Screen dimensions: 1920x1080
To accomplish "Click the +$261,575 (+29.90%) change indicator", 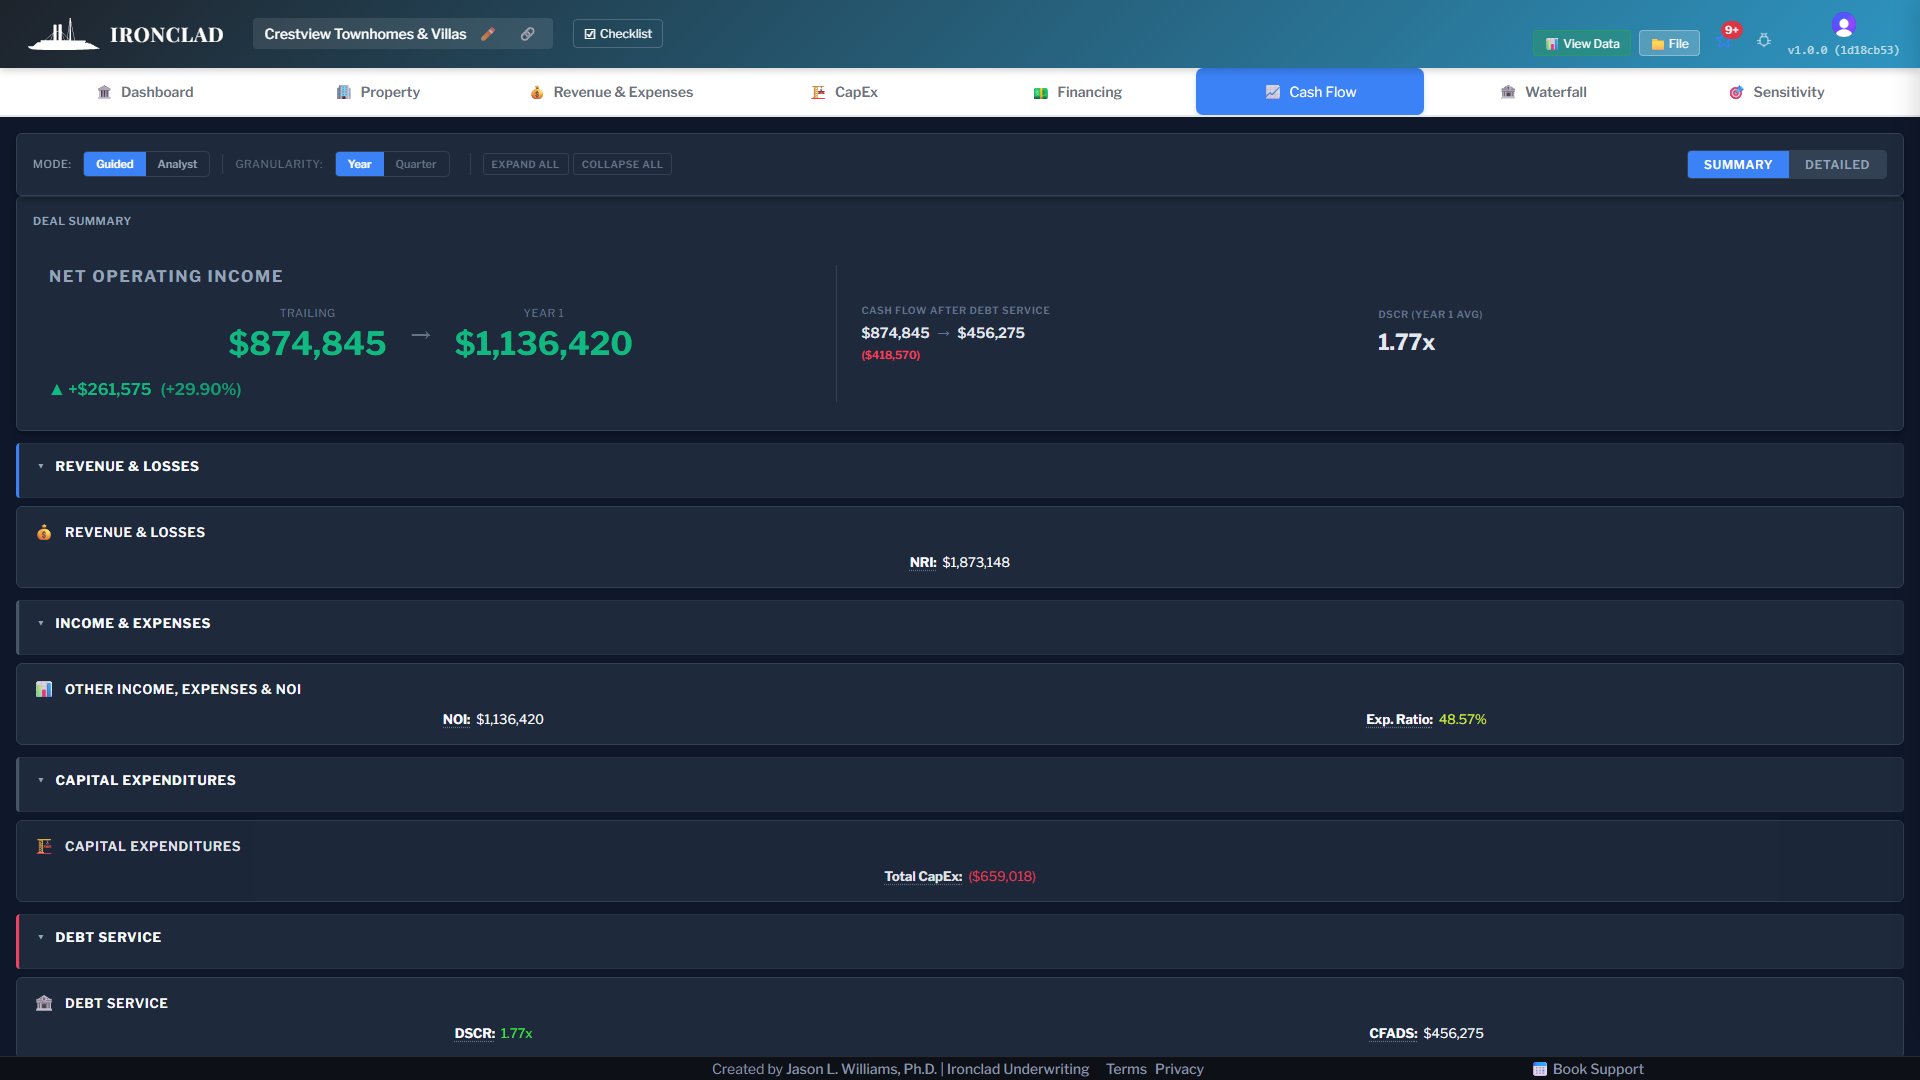I will click(146, 389).
